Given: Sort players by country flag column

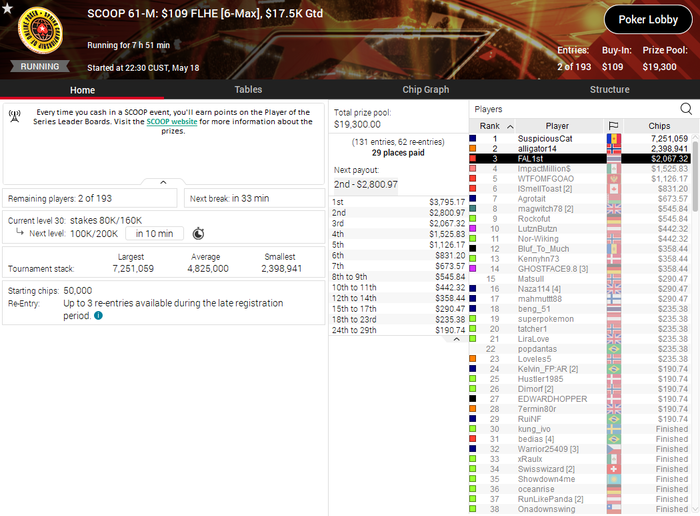Looking at the screenshot, I should coord(613,126).
